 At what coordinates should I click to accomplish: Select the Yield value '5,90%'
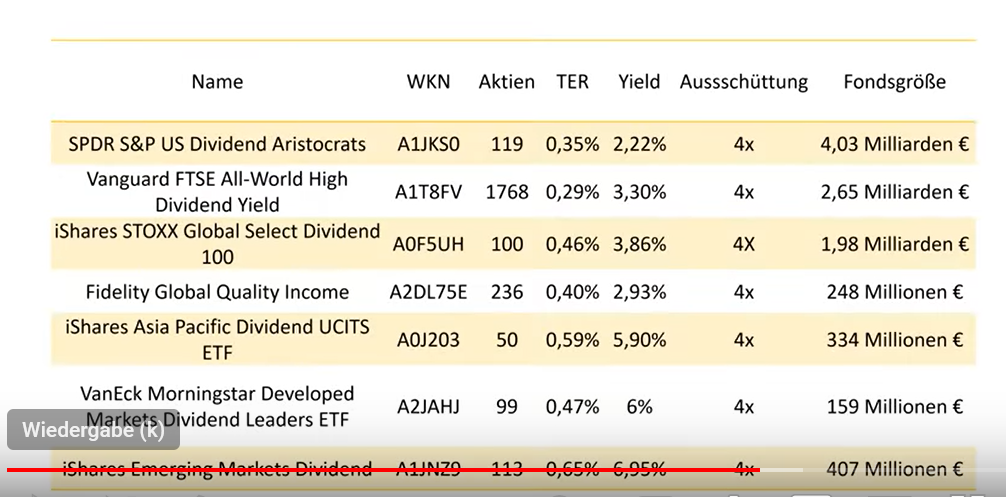[639, 340]
